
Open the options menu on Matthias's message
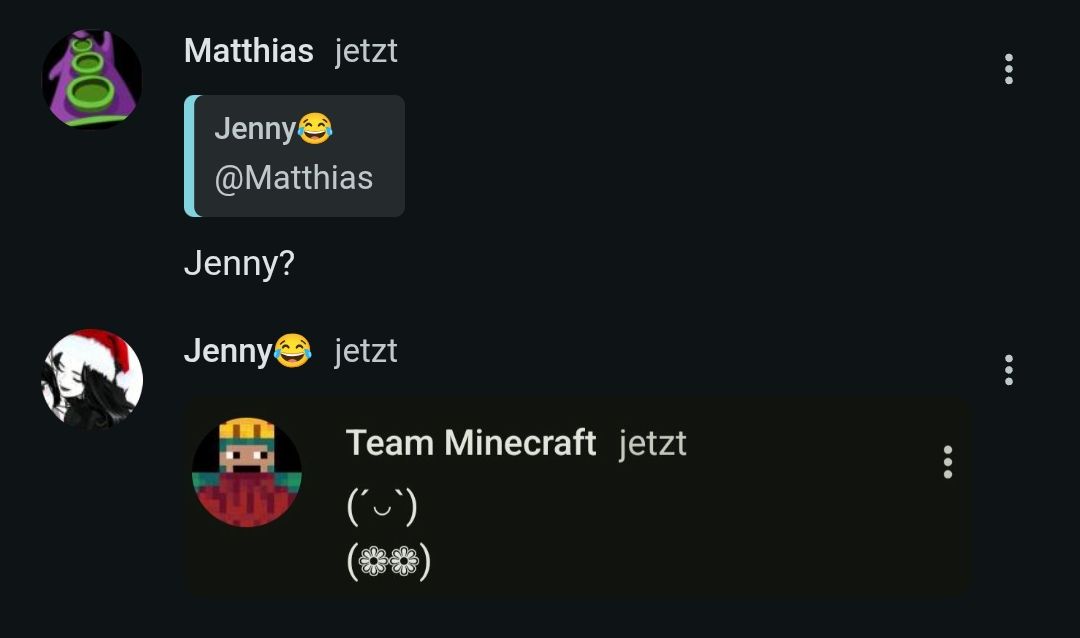1008,69
